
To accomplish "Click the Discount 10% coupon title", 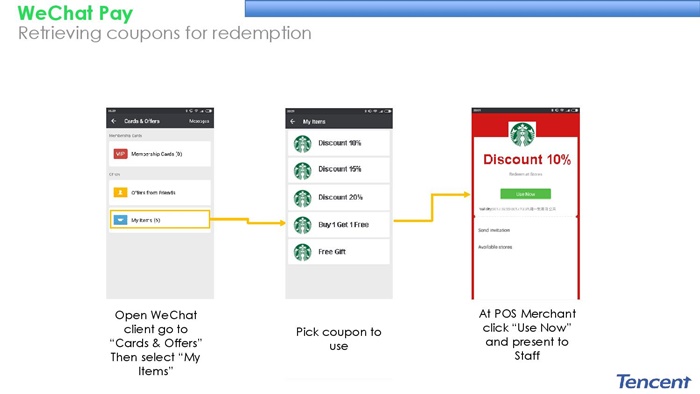I will pyautogui.click(x=527, y=160).
